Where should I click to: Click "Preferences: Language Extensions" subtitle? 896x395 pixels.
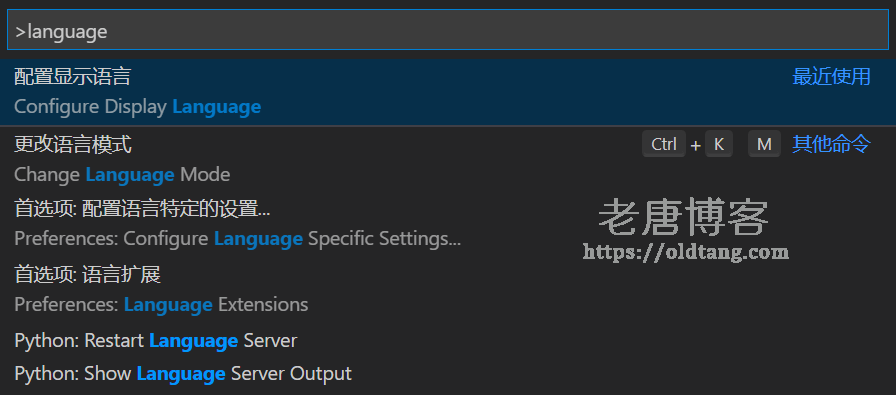161,305
